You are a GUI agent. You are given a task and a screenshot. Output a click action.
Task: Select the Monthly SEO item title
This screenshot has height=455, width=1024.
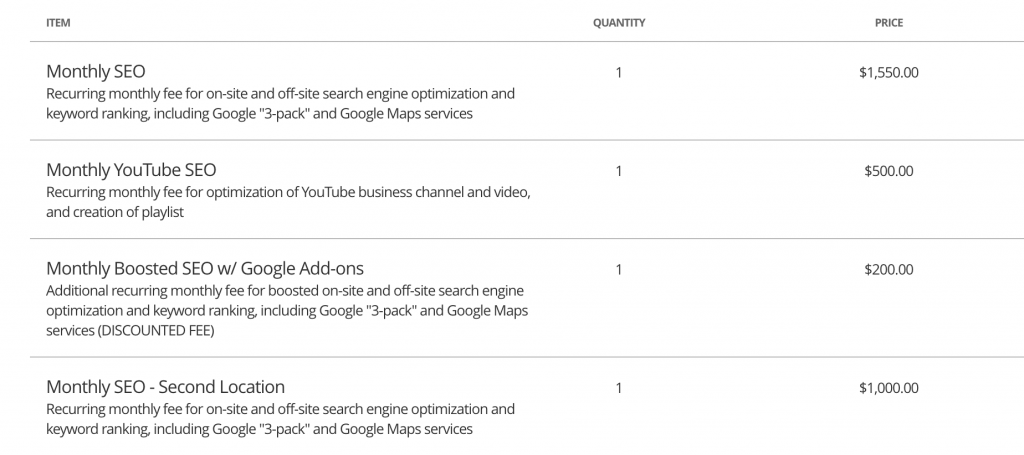(95, 71)
